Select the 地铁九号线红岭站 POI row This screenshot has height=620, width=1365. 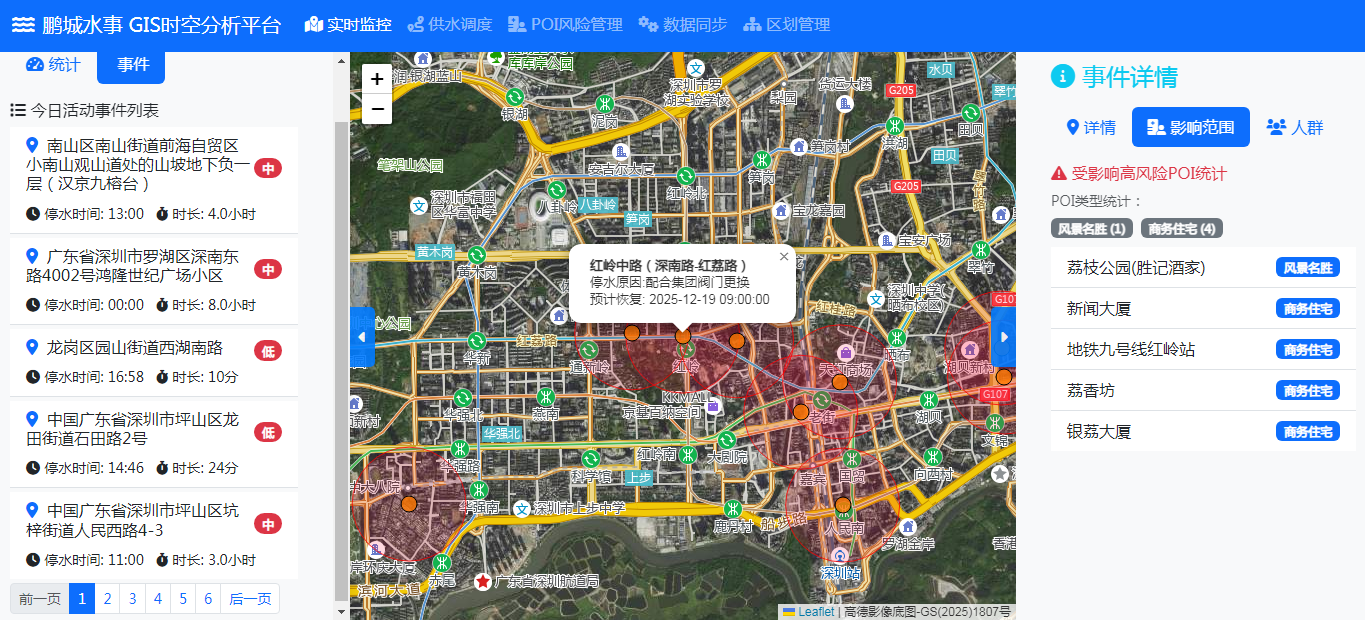pos(1203,350)
